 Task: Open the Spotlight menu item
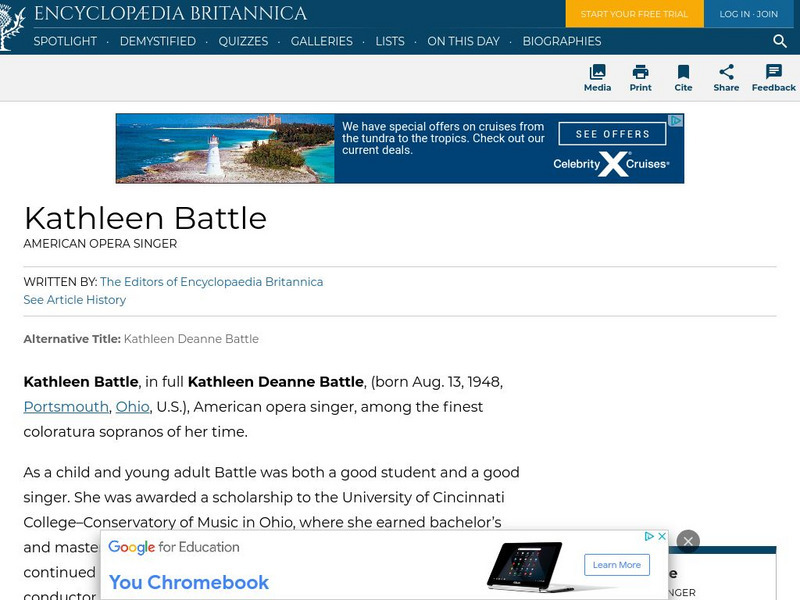pyautogui.click(x=65, y=41)
